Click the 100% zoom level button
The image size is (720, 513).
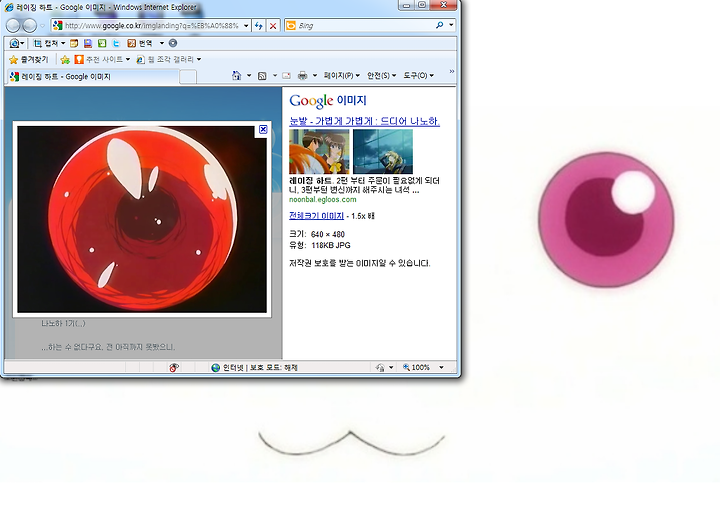tap(416, 367)
